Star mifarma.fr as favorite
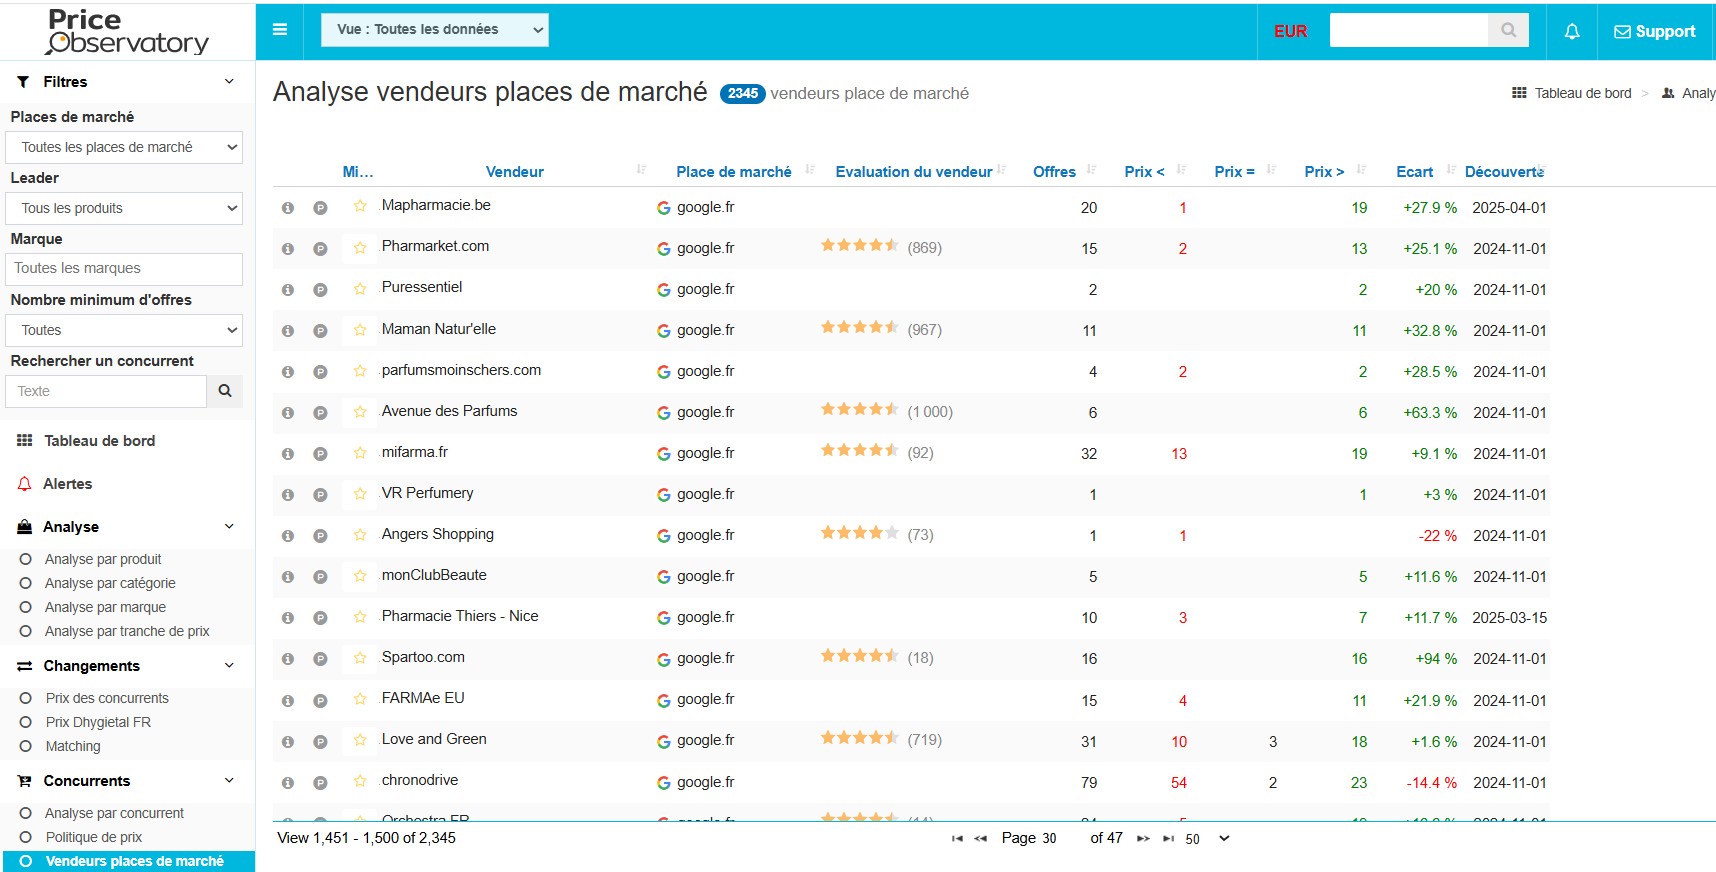The width and height of the screenshot is (1716, 872). 360,453
